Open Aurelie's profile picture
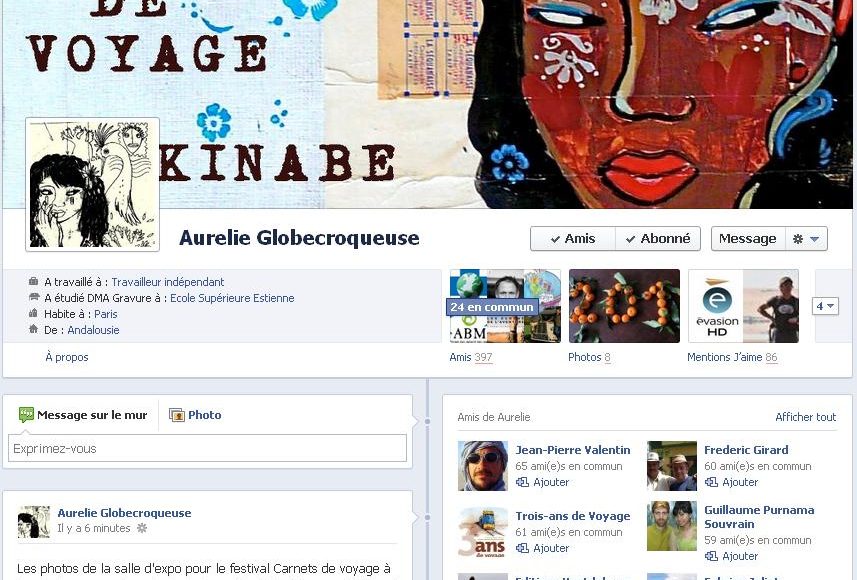Screen dimensions: 857x580 point(92,185)
